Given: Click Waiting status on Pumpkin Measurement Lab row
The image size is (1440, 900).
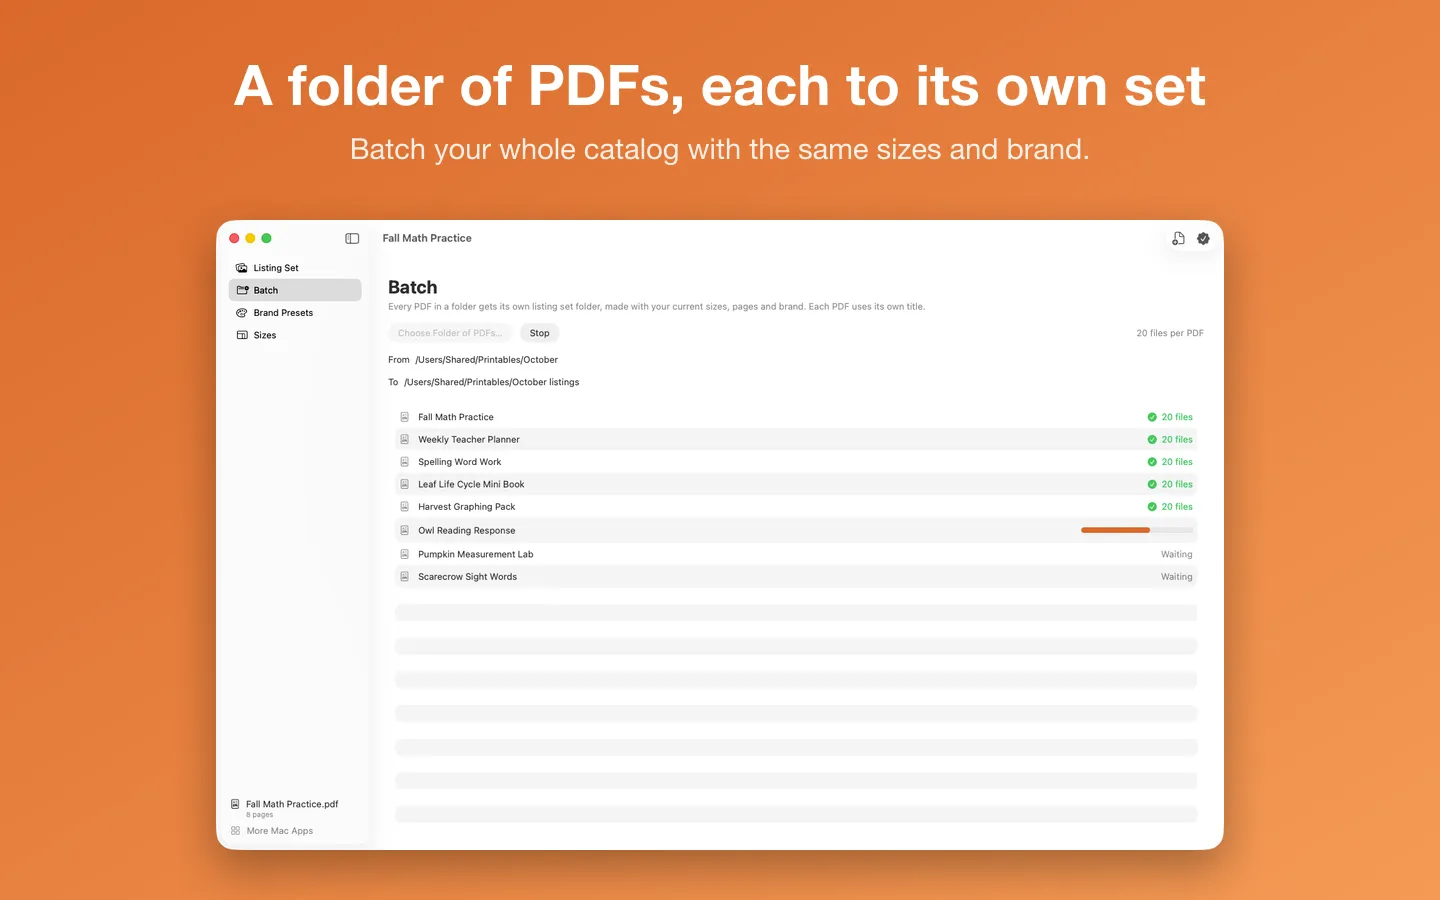Looking at the screenshot, I should coord(1176,554).
